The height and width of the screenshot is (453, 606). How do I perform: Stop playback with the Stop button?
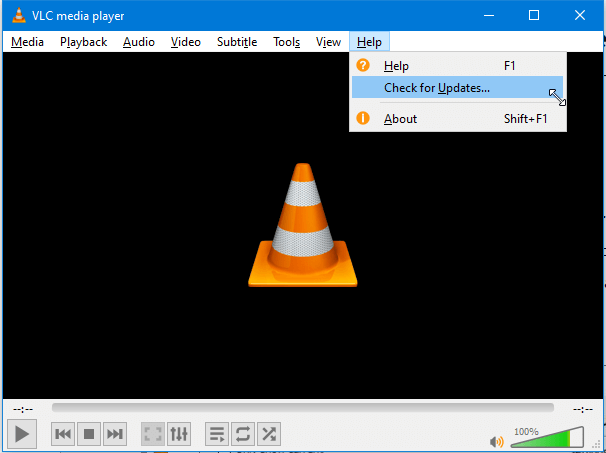[89, 434]
